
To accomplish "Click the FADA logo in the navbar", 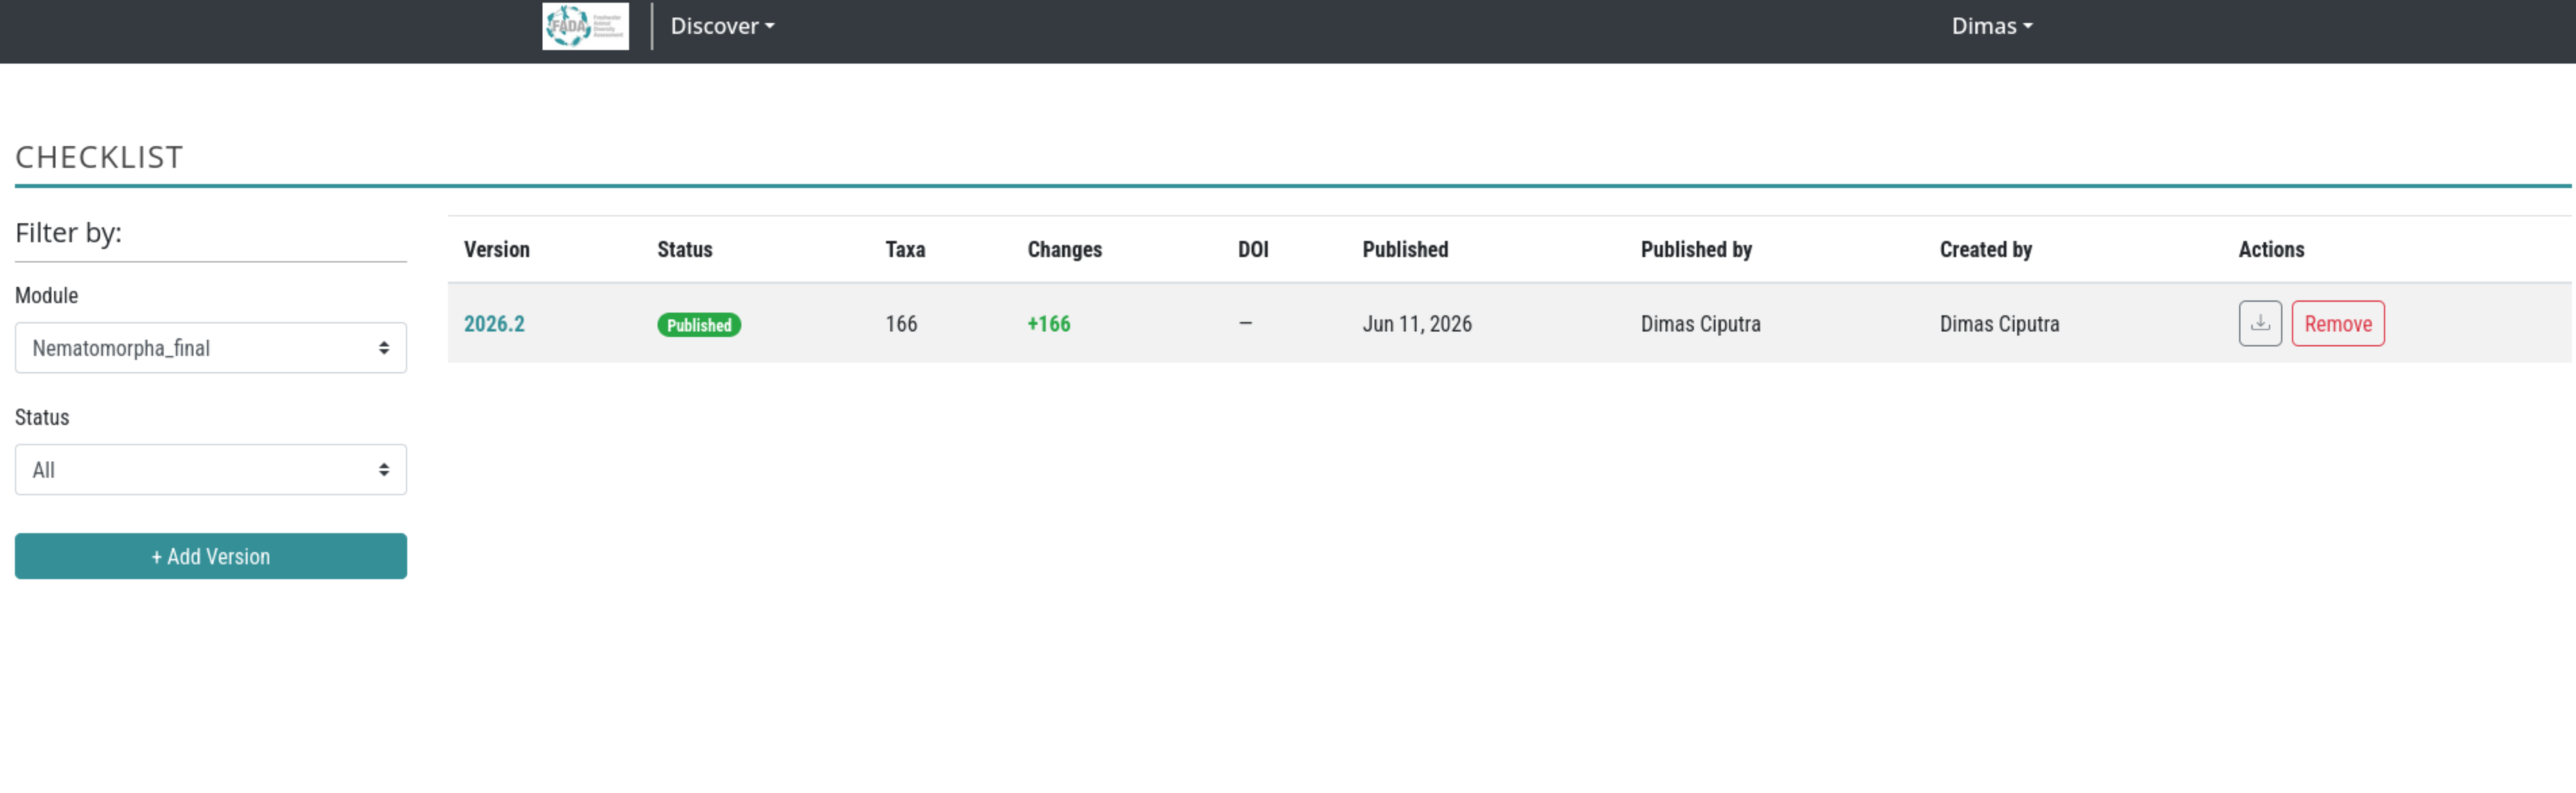I will coord(585,26).
